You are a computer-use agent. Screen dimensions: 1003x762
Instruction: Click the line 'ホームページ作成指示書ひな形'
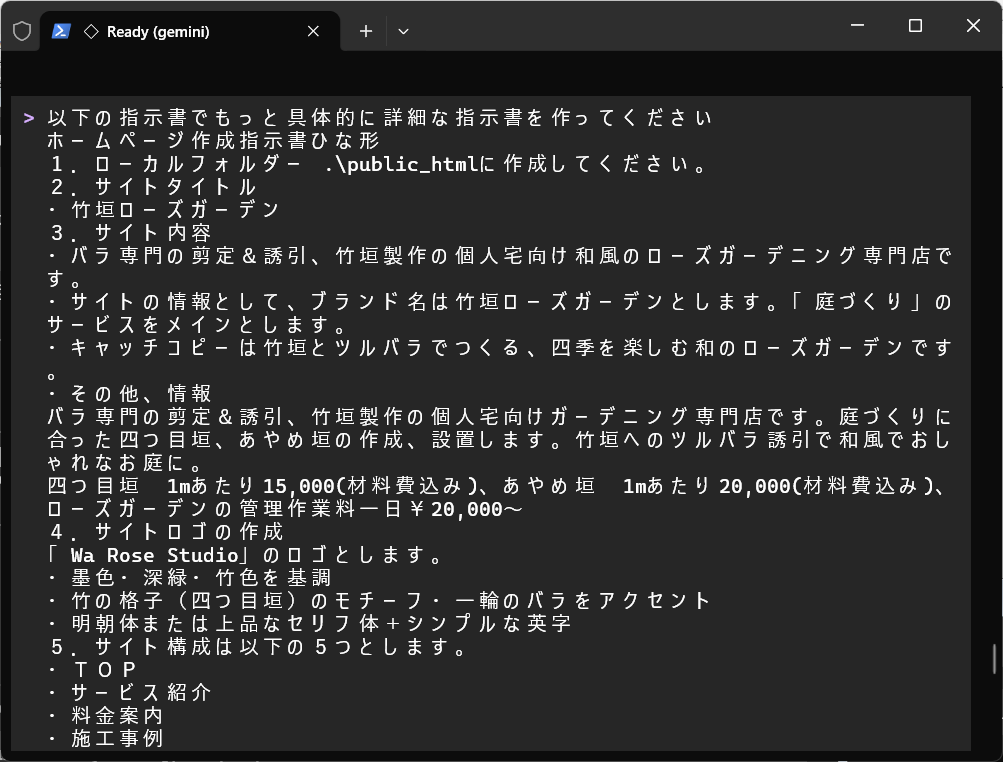coord(214,140)
